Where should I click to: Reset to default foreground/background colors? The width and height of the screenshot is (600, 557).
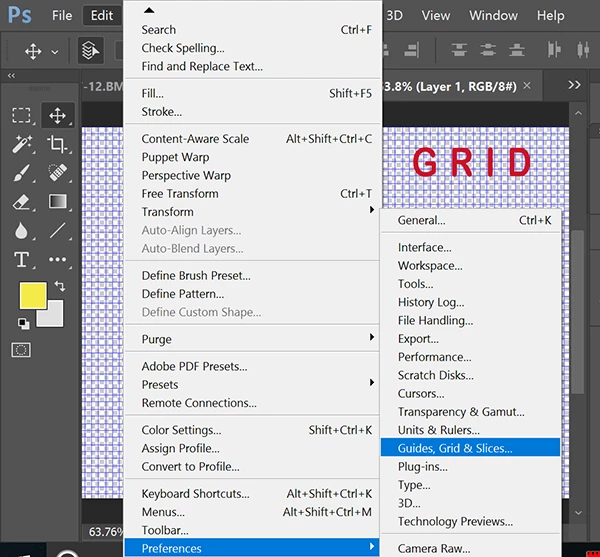tap(23, 323)
